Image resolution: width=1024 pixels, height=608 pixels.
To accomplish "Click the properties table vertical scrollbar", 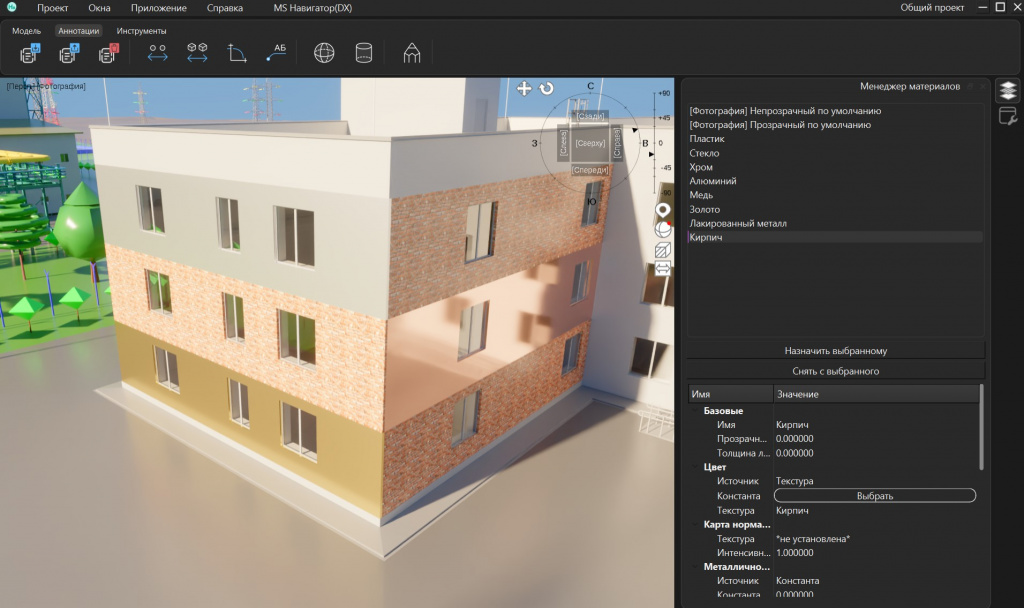I will (x=982, y=427).
